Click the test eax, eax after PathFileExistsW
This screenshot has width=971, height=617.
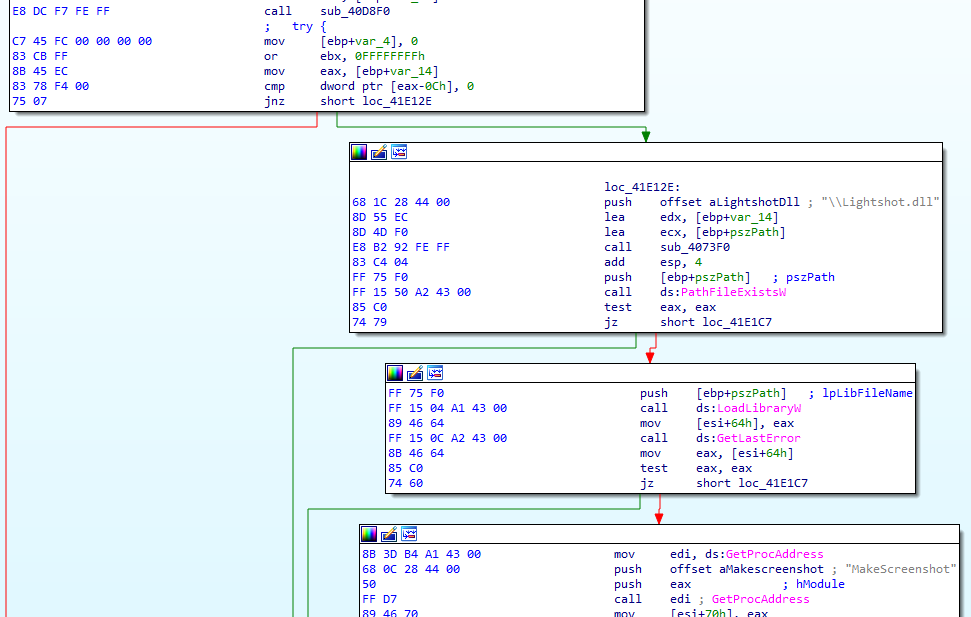click(x=660, y=307)
